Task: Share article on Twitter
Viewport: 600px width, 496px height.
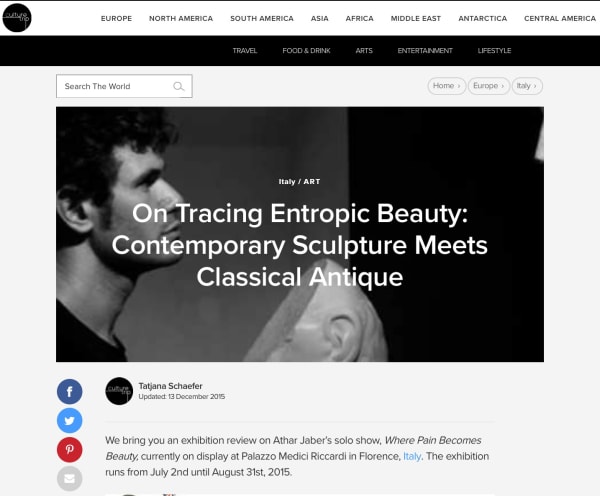Action: click(69, 421)
